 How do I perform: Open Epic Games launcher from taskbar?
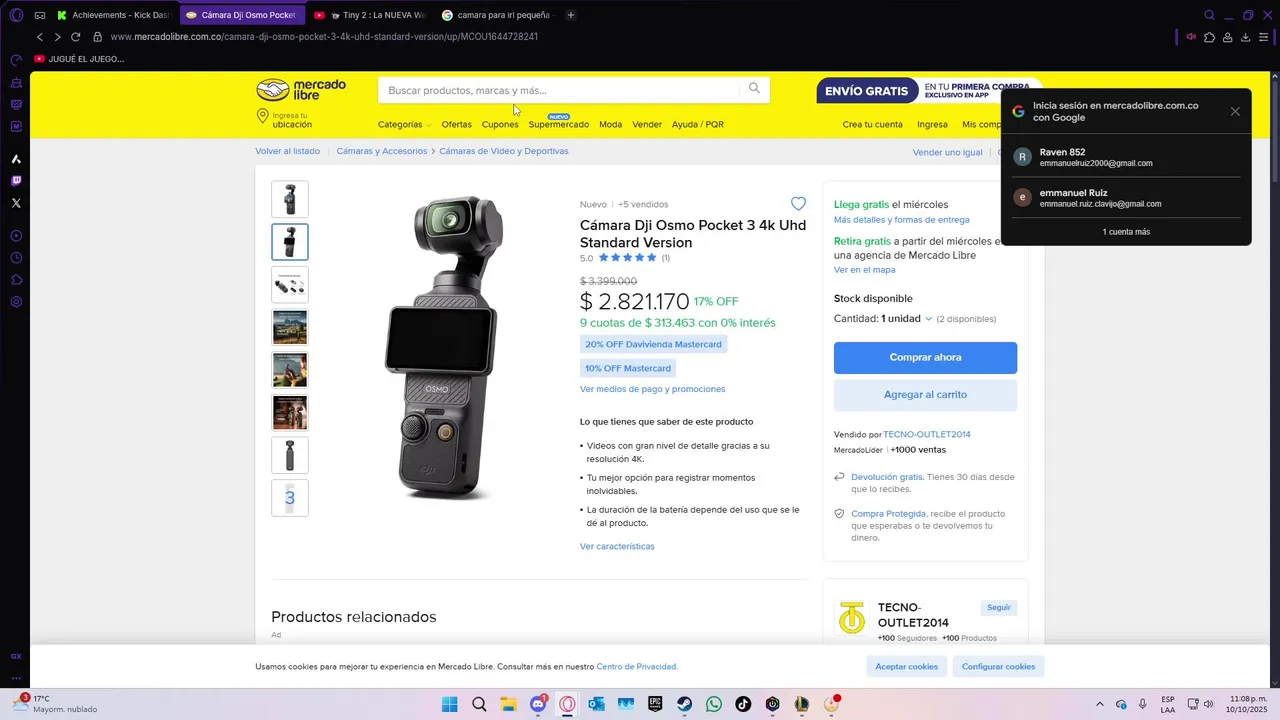655,704
